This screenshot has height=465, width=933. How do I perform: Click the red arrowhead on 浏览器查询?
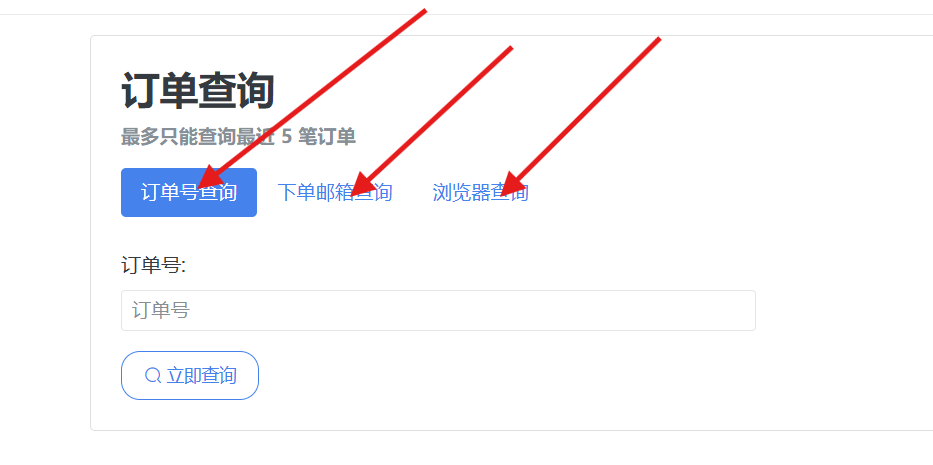tap(512, 184)
